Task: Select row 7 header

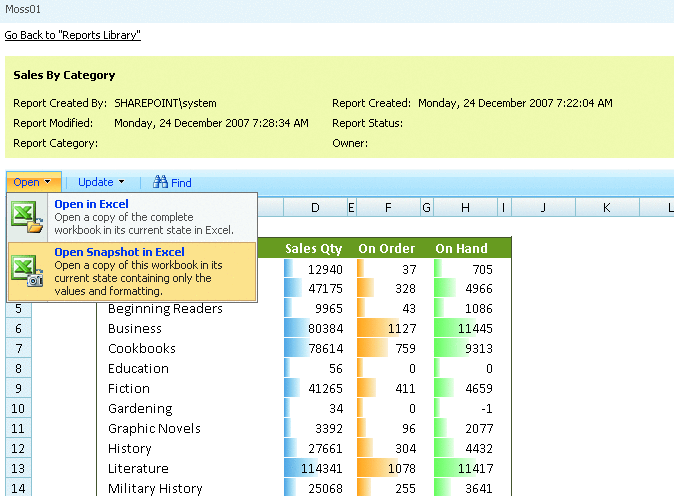Action: click(18, 348)
